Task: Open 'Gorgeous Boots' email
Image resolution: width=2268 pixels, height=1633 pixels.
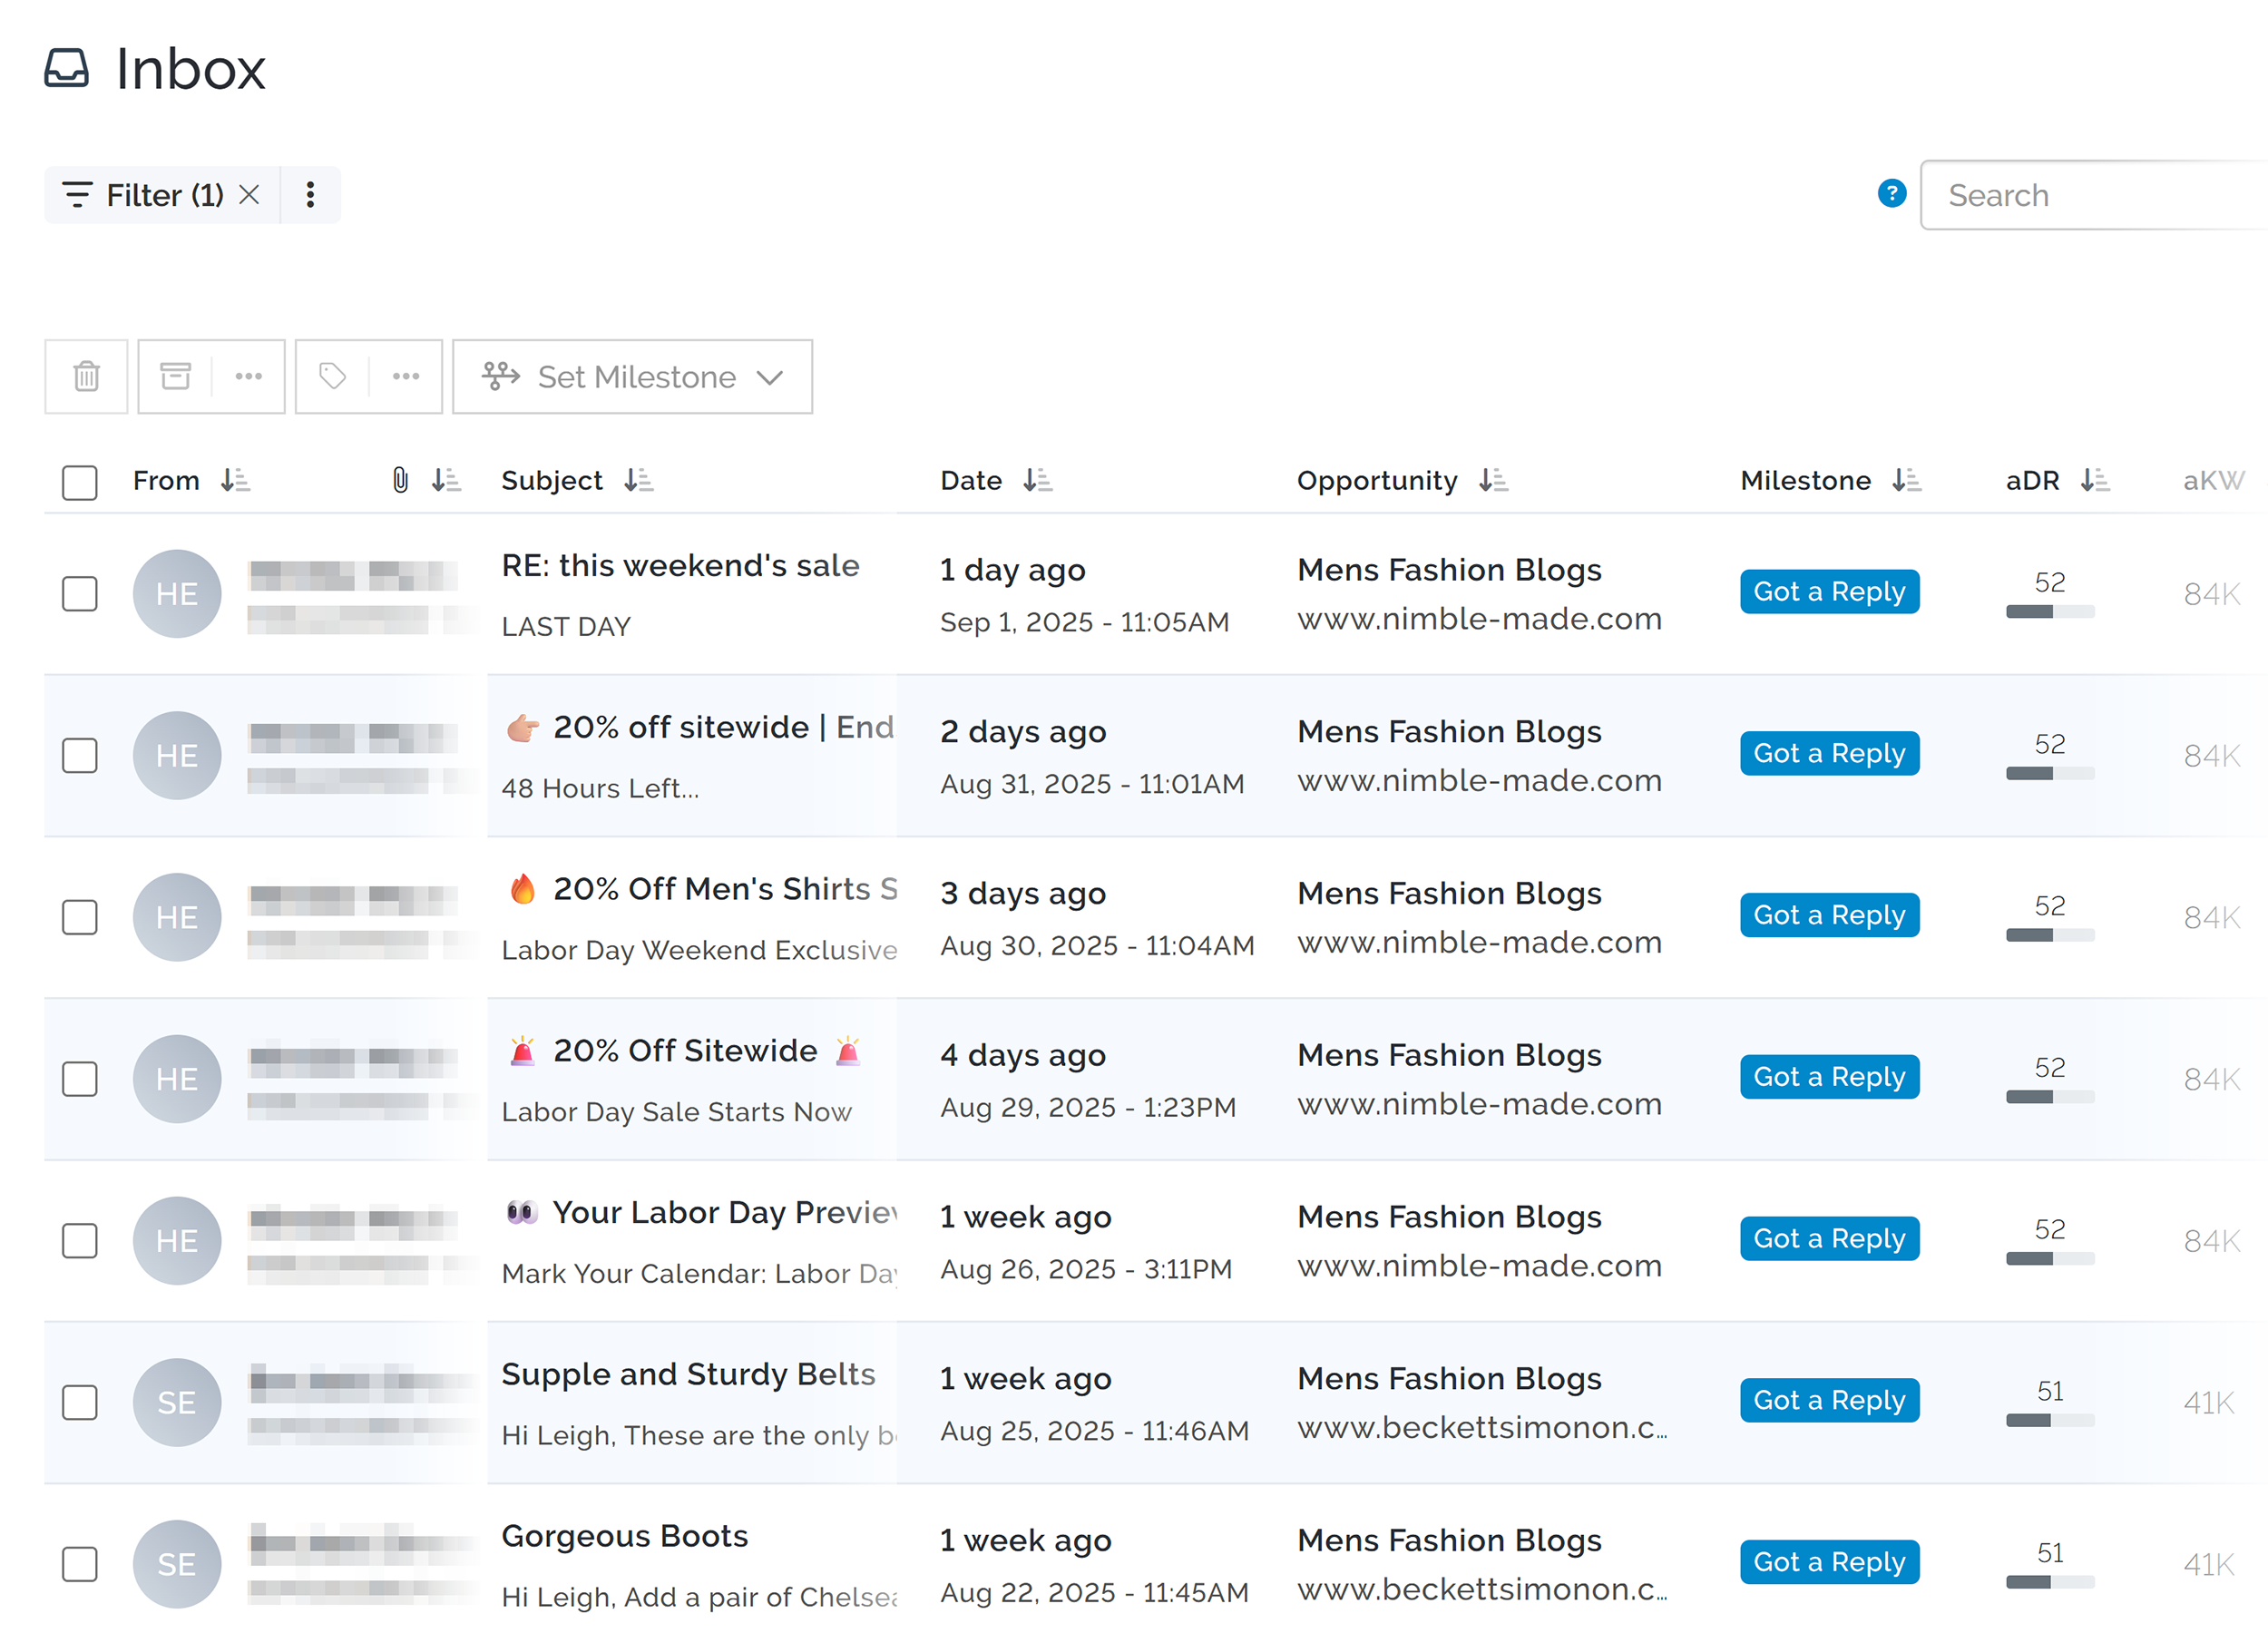Action: [625, 1537]
